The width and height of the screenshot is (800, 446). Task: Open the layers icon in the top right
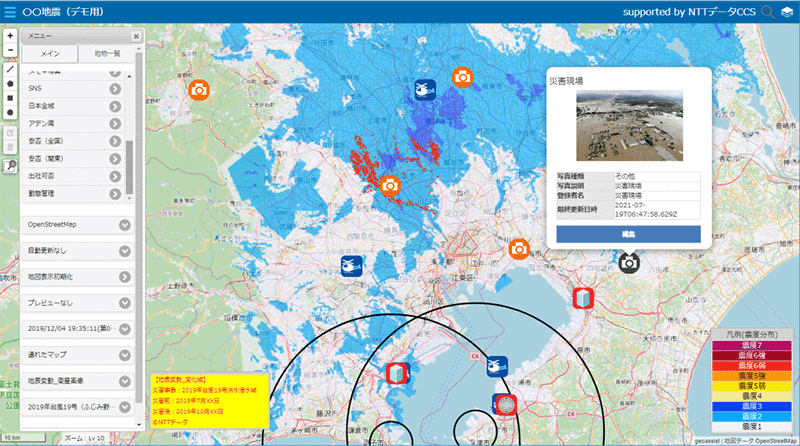coord(787,12)
